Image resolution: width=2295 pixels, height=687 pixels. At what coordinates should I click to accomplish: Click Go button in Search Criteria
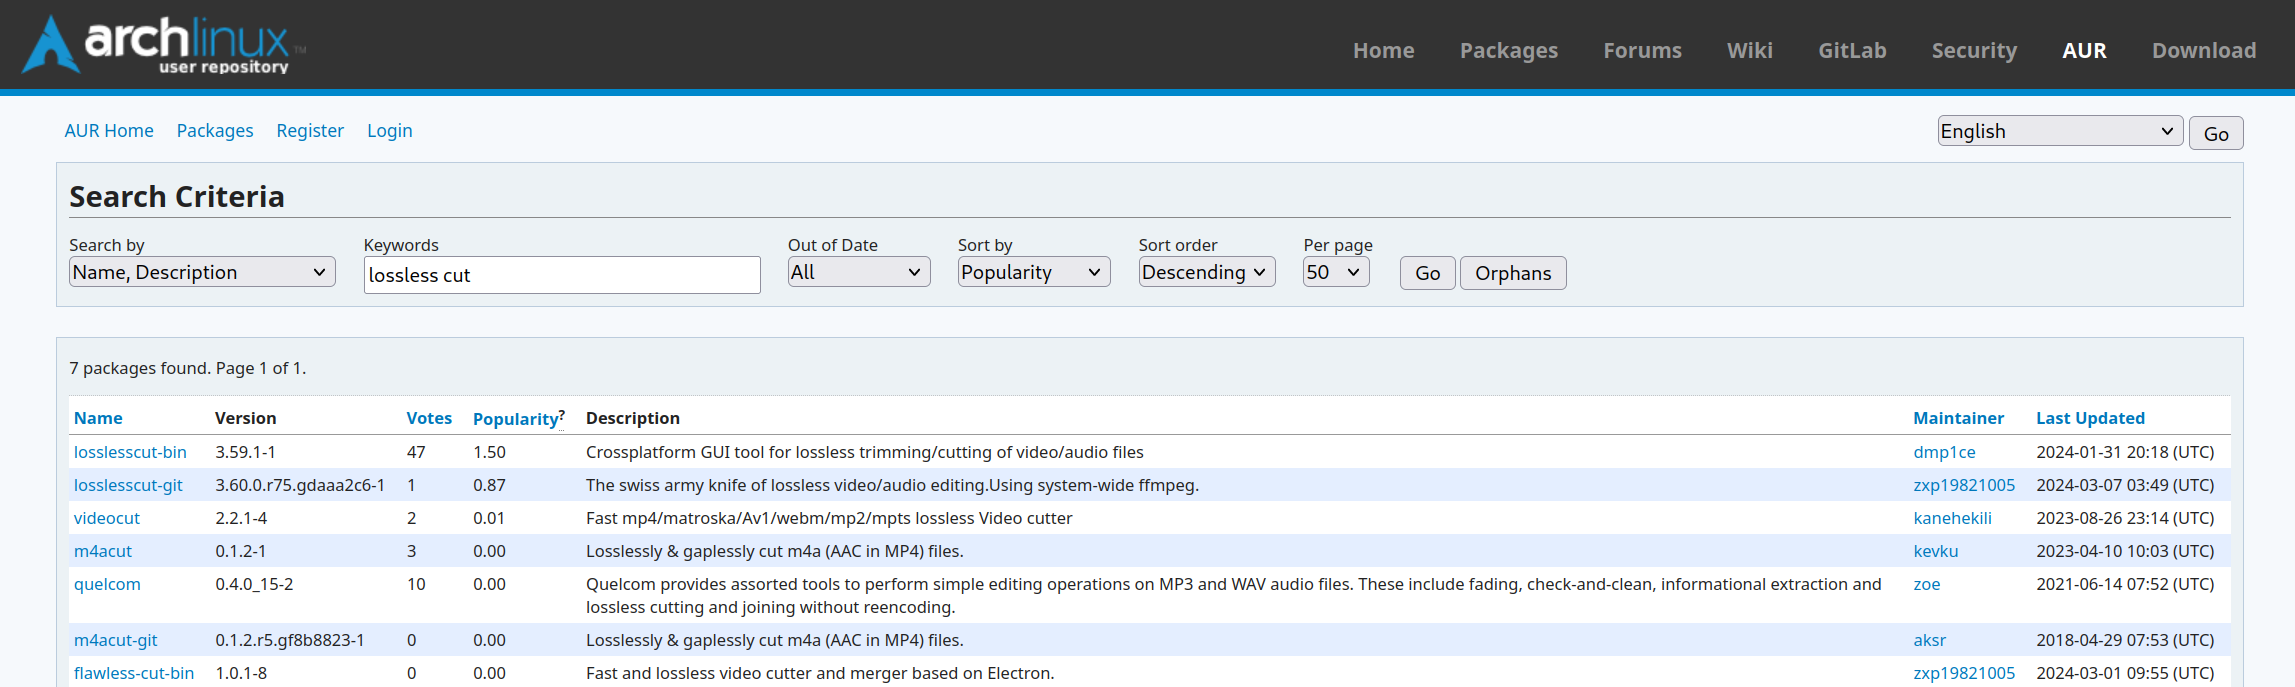(x=1427, y=273)
